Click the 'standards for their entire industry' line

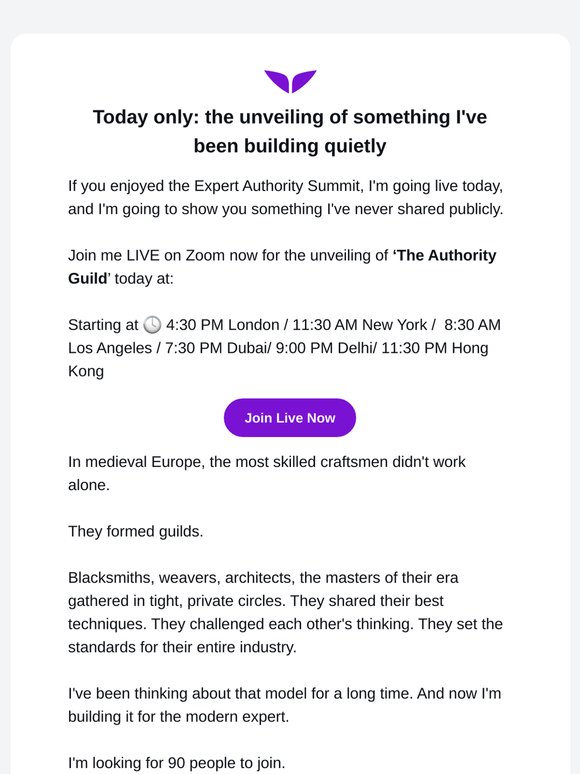coord(182,647)
